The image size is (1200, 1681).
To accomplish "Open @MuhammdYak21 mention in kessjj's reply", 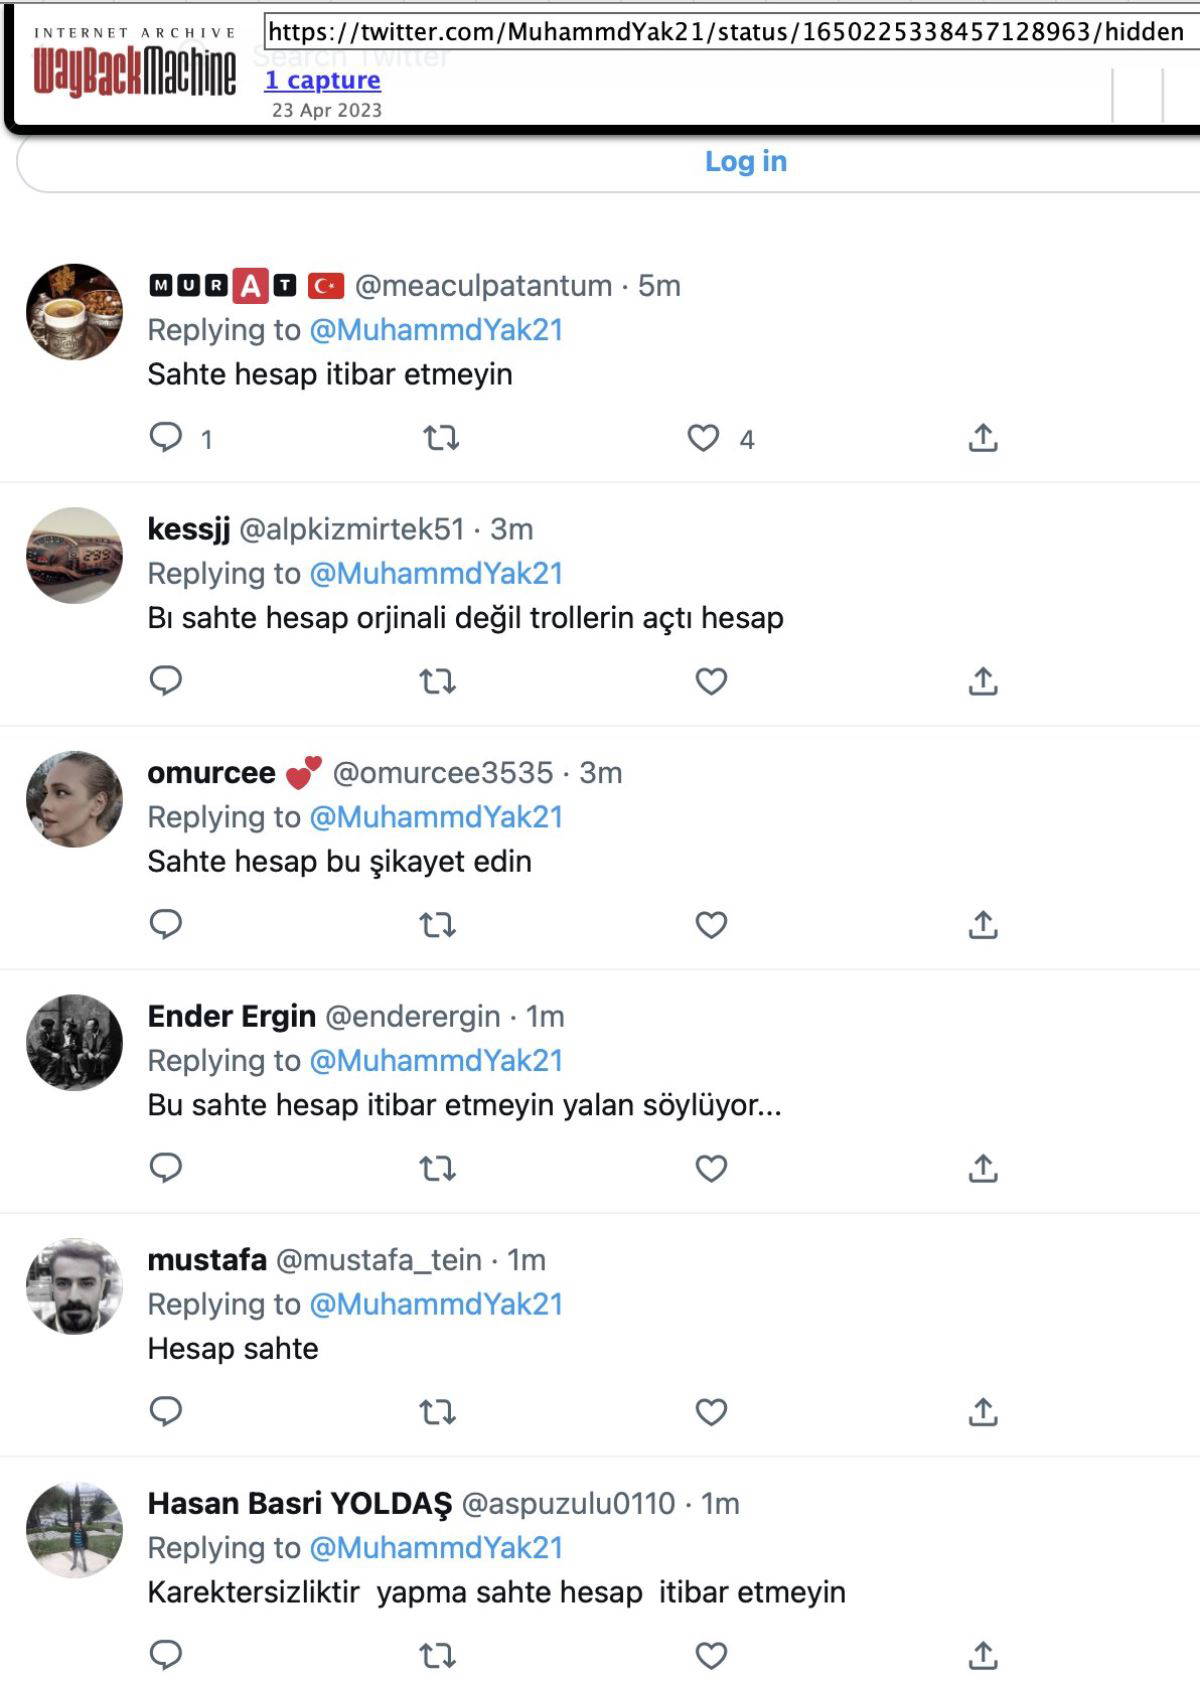I will tap(436, 574).
